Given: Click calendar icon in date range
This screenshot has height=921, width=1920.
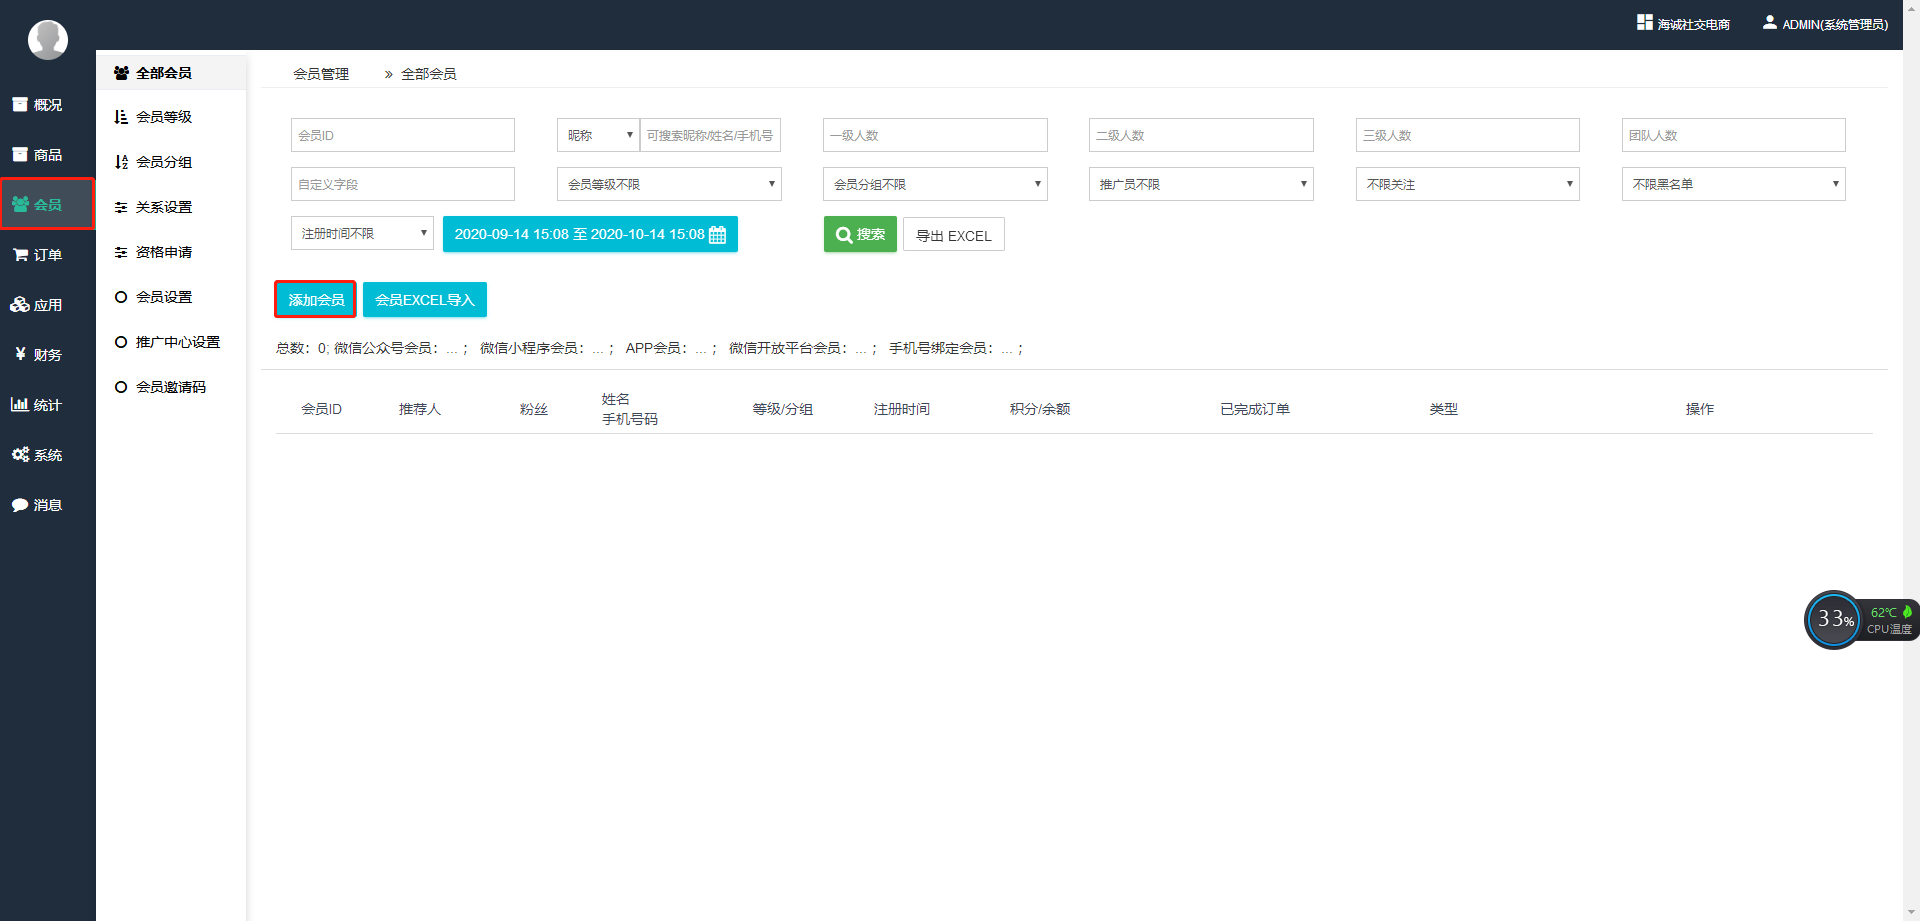Looking at the screenshot, I should pyautogui.click(x=717, y=235).
